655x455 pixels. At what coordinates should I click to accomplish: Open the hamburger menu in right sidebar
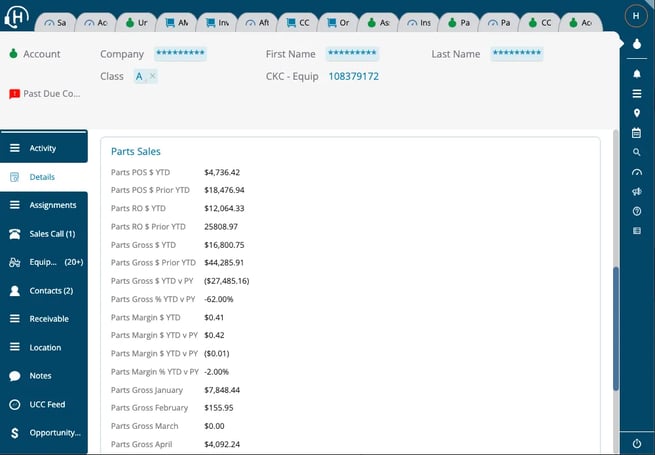(637, 94)
